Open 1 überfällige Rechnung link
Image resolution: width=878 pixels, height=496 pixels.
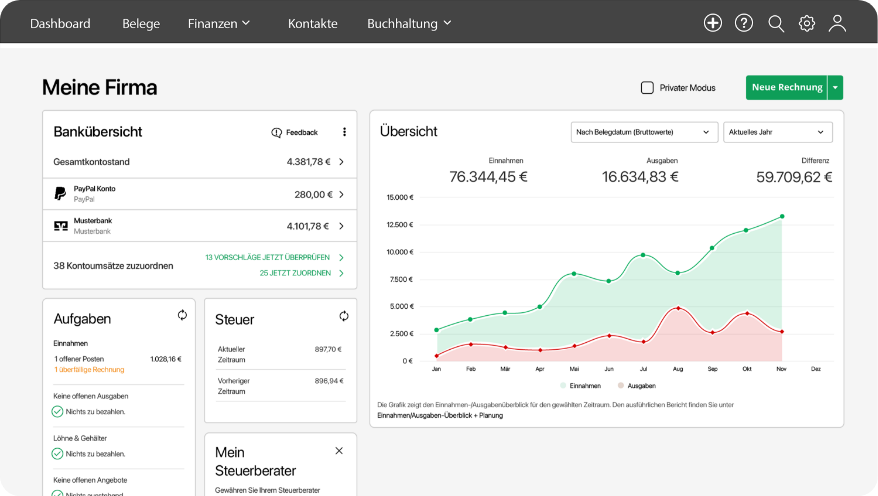89,369
